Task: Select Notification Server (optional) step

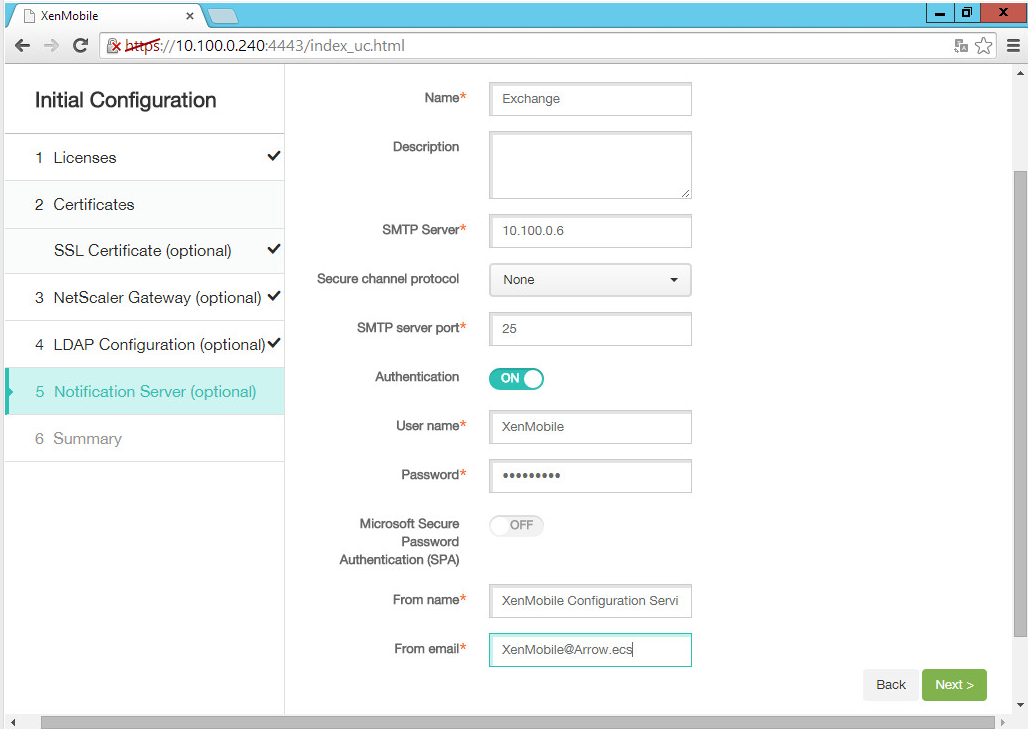Action: click(144, 391)
